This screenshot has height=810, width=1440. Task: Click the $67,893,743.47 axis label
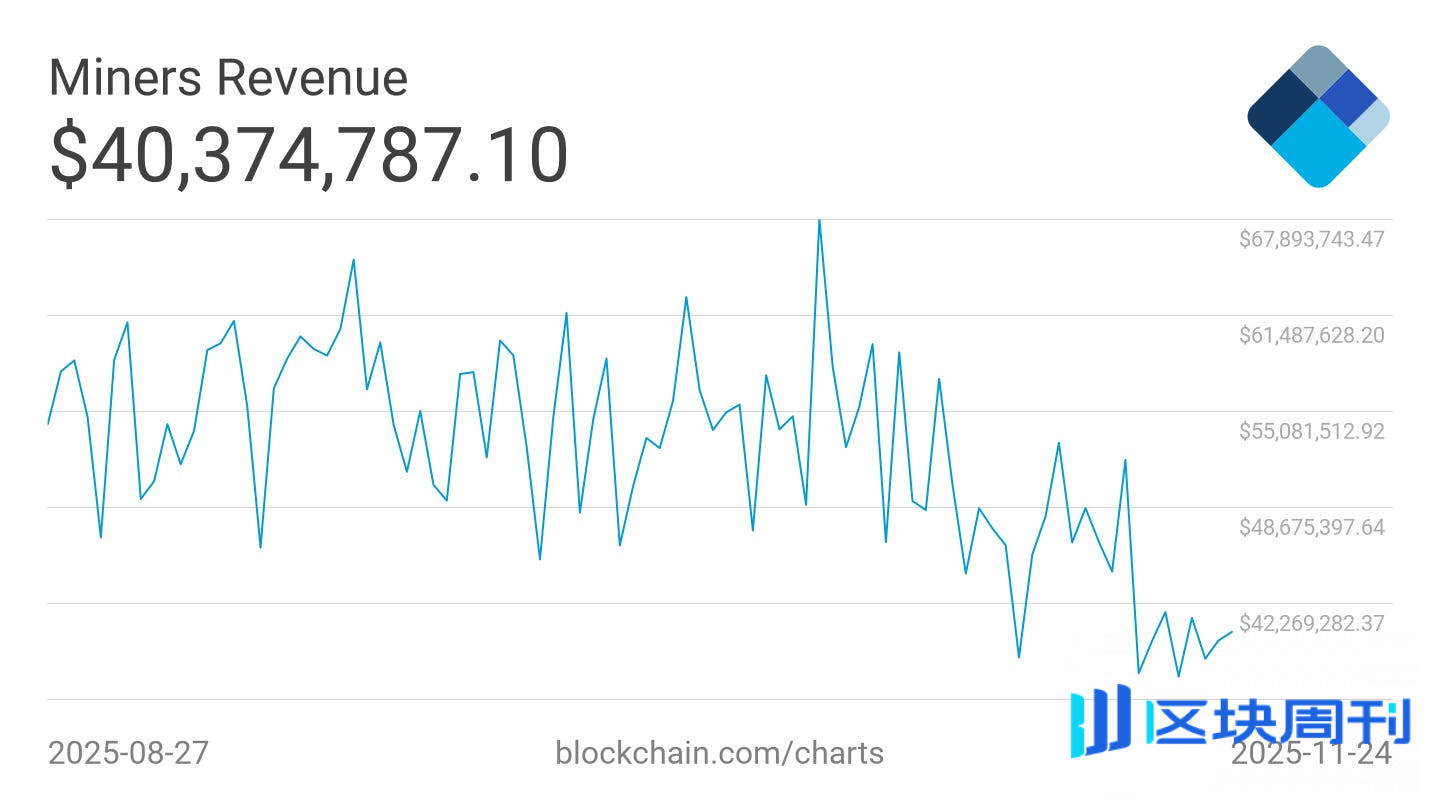1311,239
